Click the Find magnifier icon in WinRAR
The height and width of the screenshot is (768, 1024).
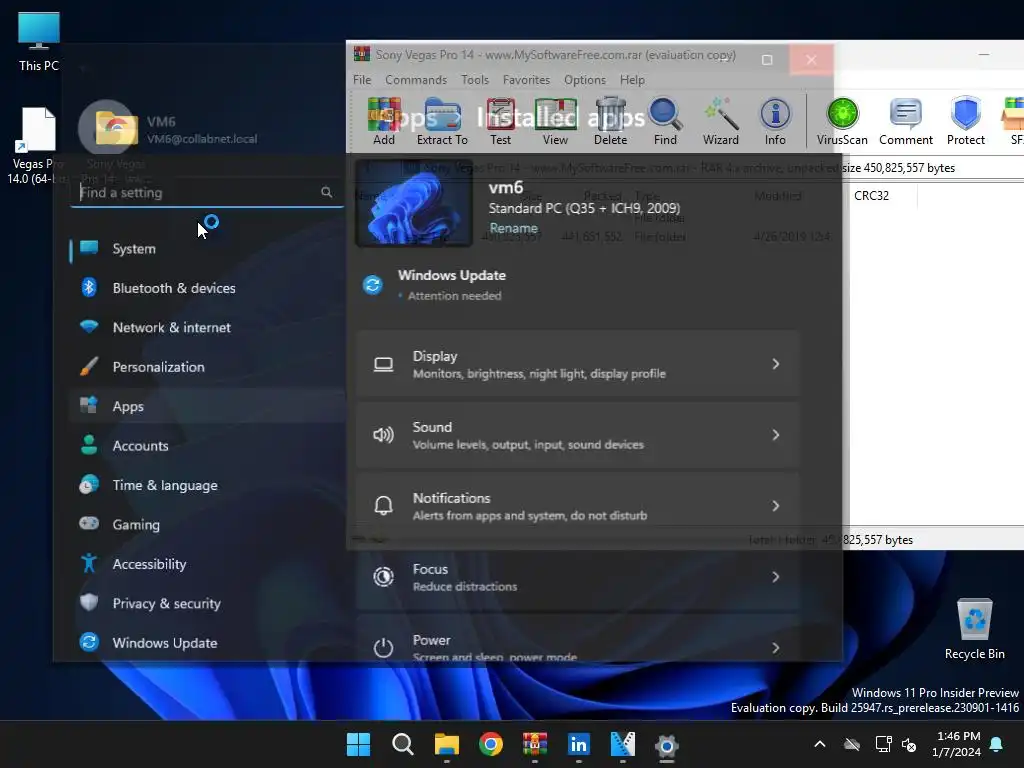pyautogui.click(x=665, y=121)
